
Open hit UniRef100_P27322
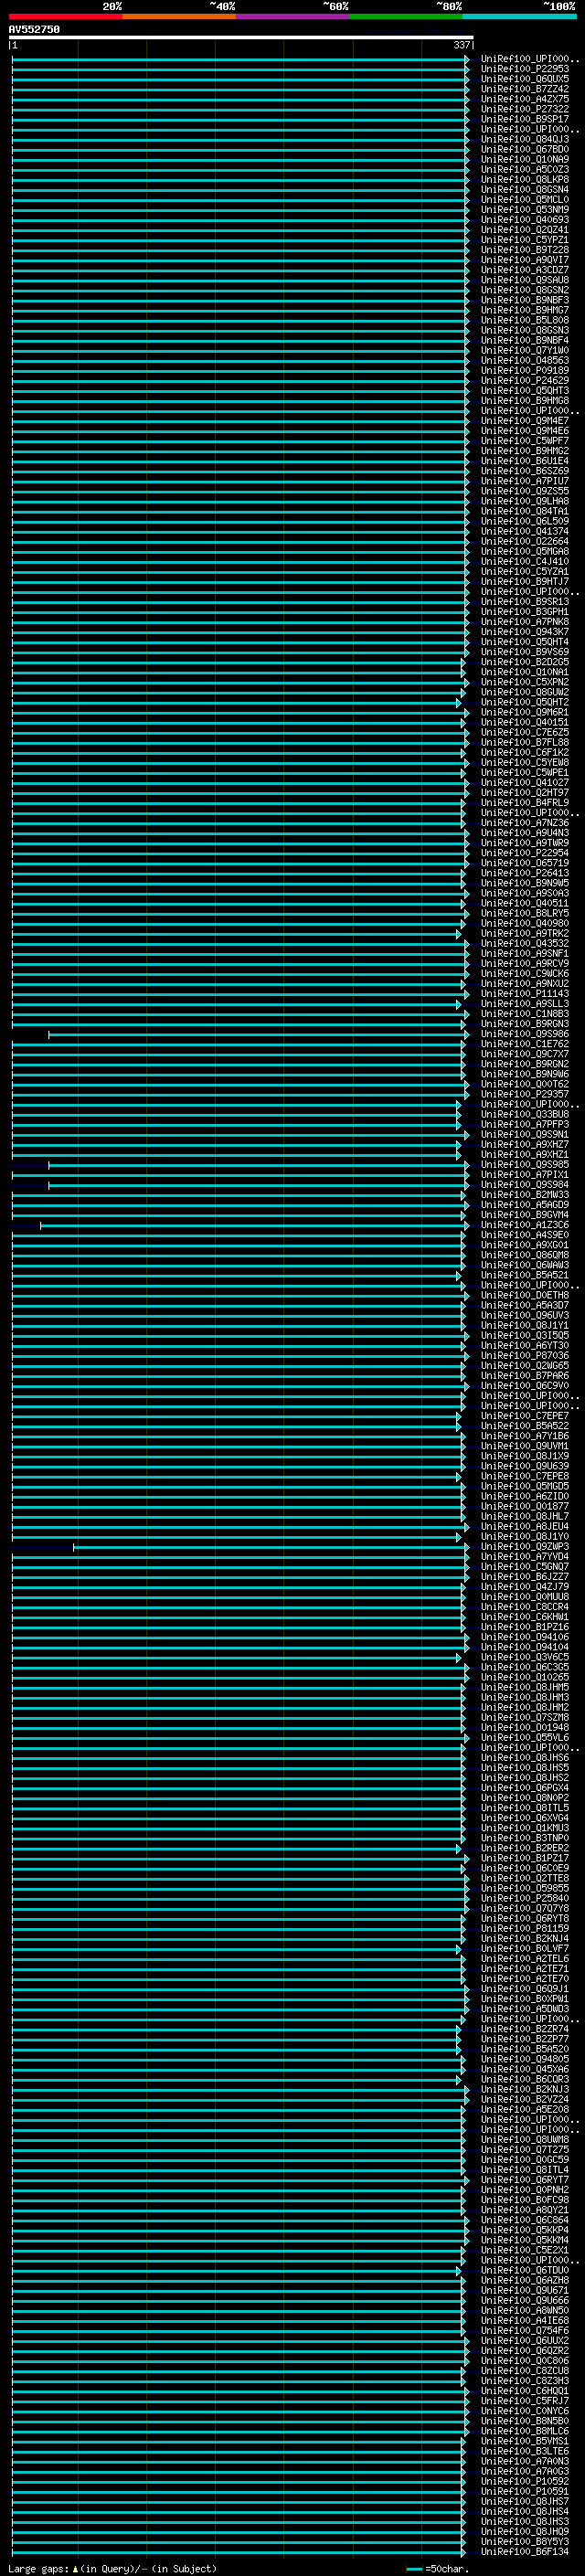525,109
